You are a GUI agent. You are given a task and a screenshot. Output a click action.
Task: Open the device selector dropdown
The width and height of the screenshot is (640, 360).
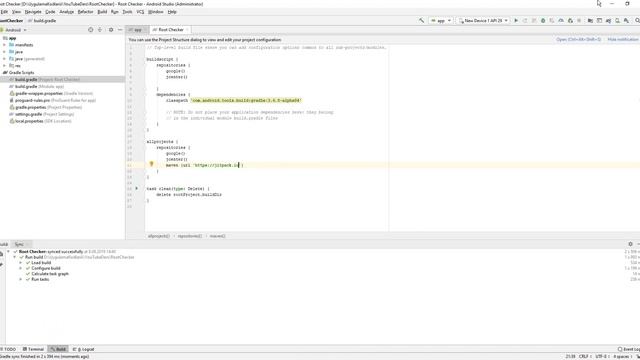[484, 20]
